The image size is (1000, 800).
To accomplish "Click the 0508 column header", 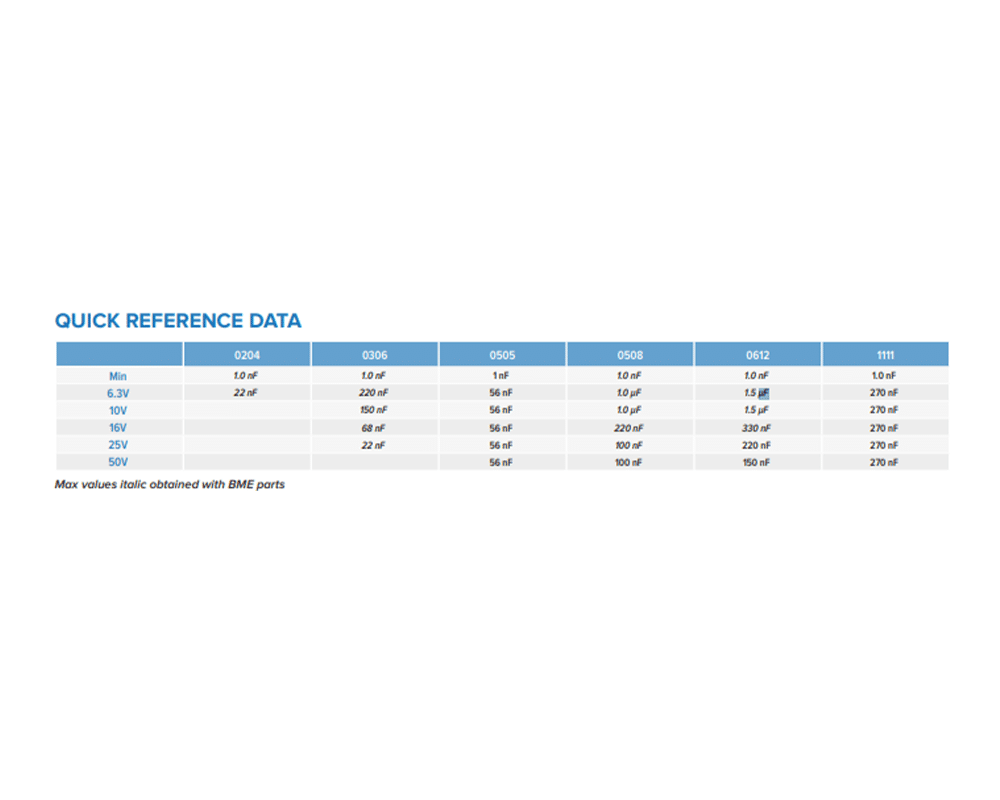I will pos(630,355).
